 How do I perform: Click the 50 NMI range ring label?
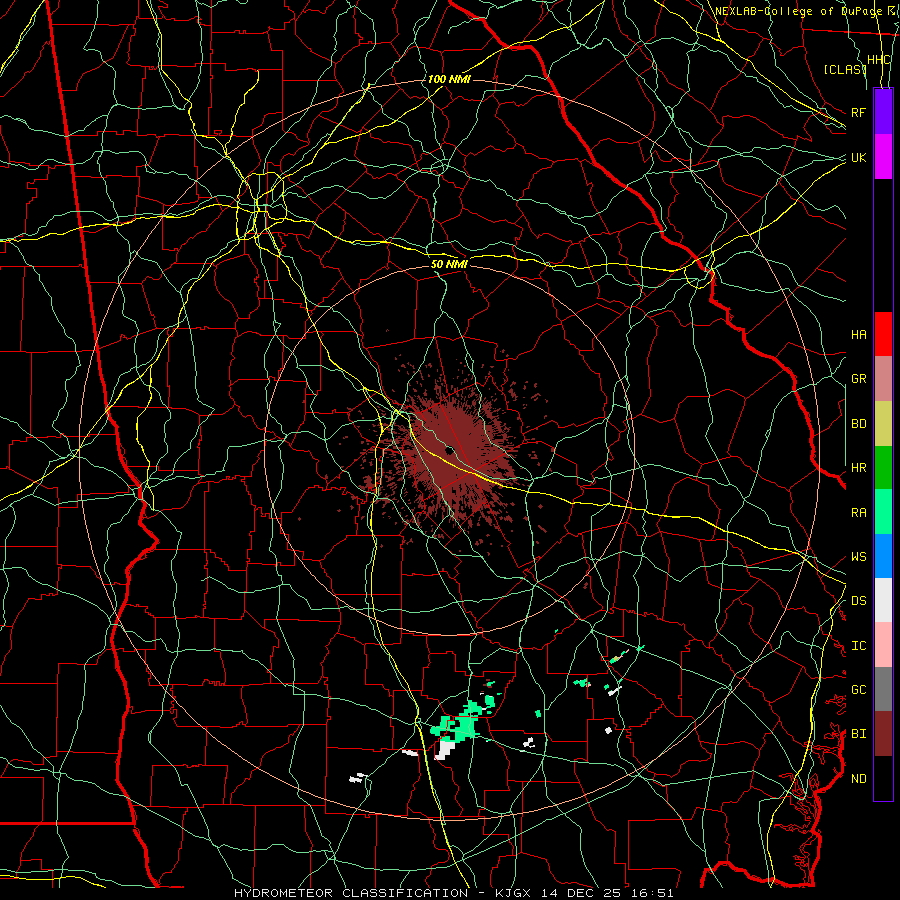tap(449, 264)
